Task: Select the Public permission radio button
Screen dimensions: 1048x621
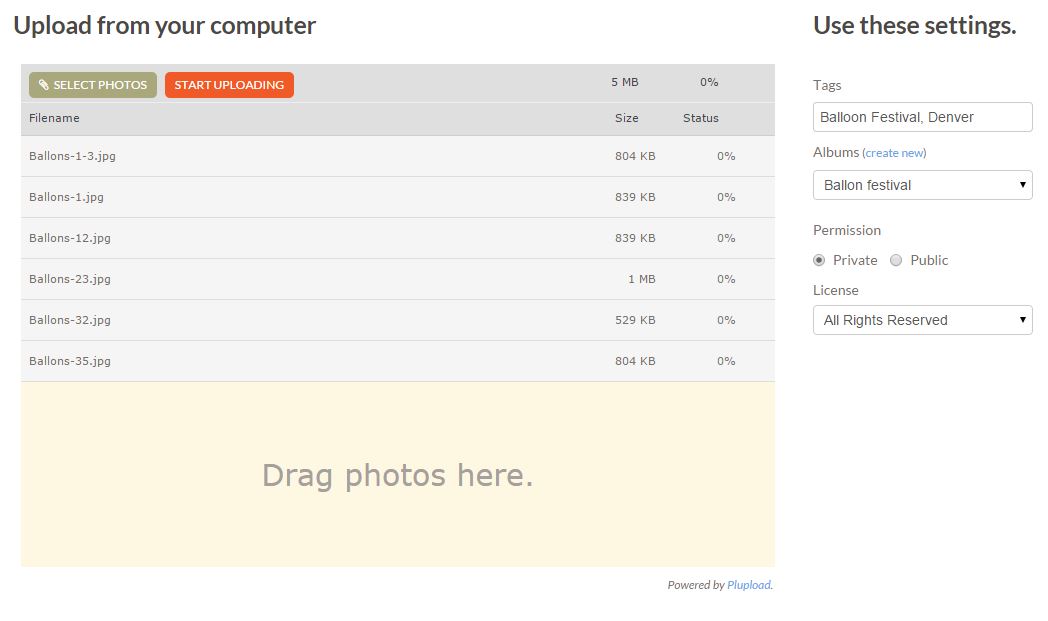Action: 896,260
